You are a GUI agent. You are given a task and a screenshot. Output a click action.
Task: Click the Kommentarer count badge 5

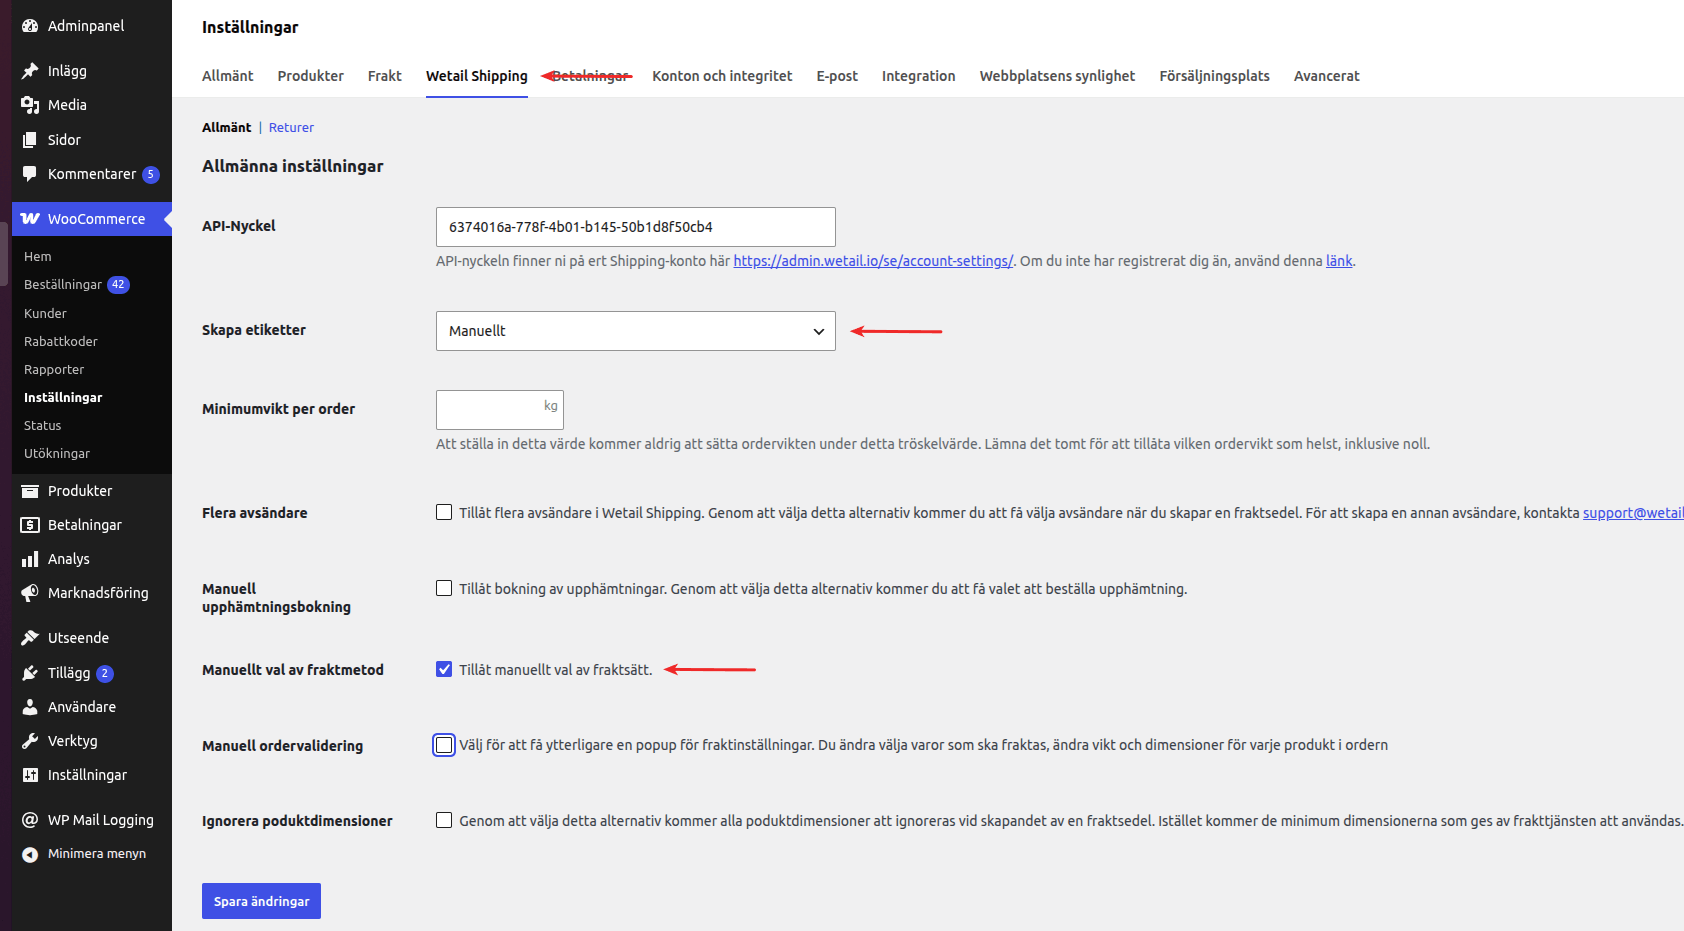pyautogui.click(x=151, y=174)
